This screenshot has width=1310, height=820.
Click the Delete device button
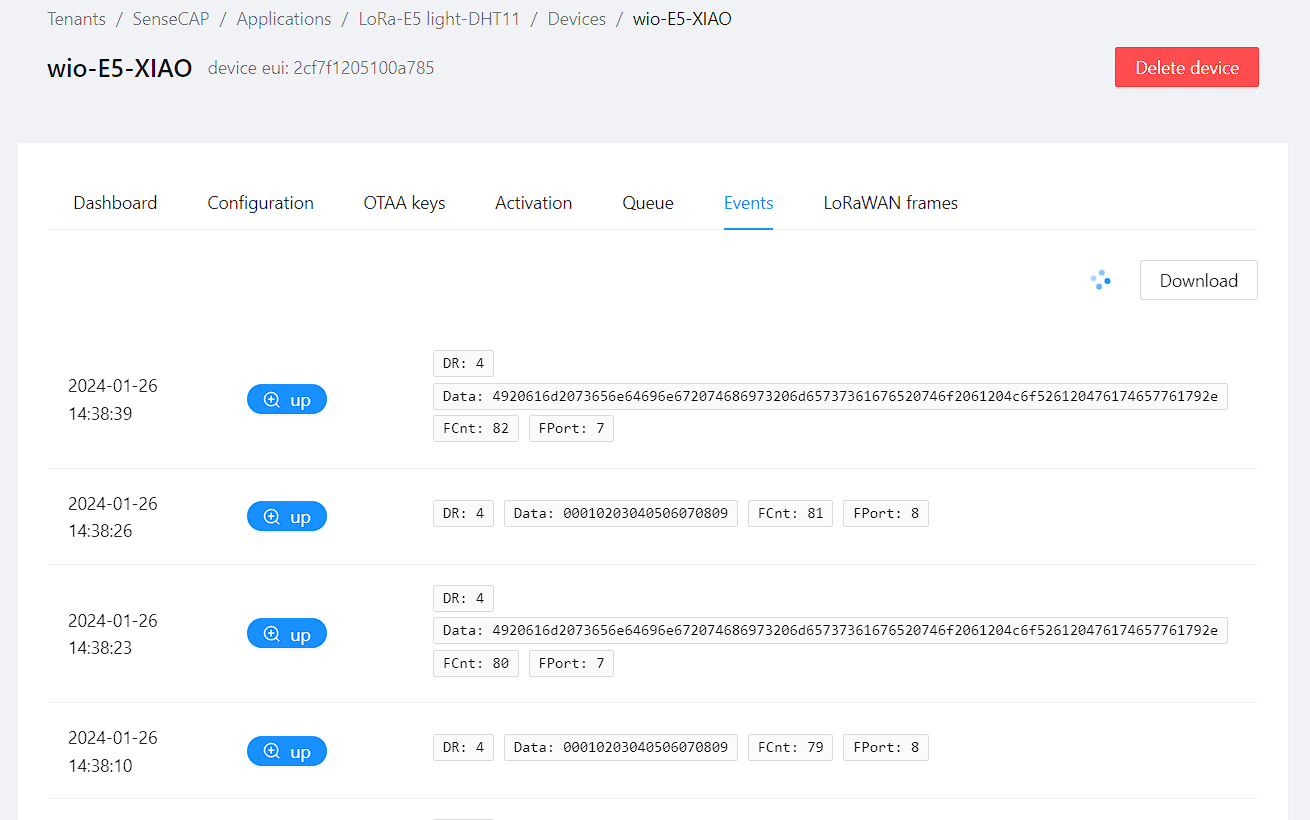1187,67
